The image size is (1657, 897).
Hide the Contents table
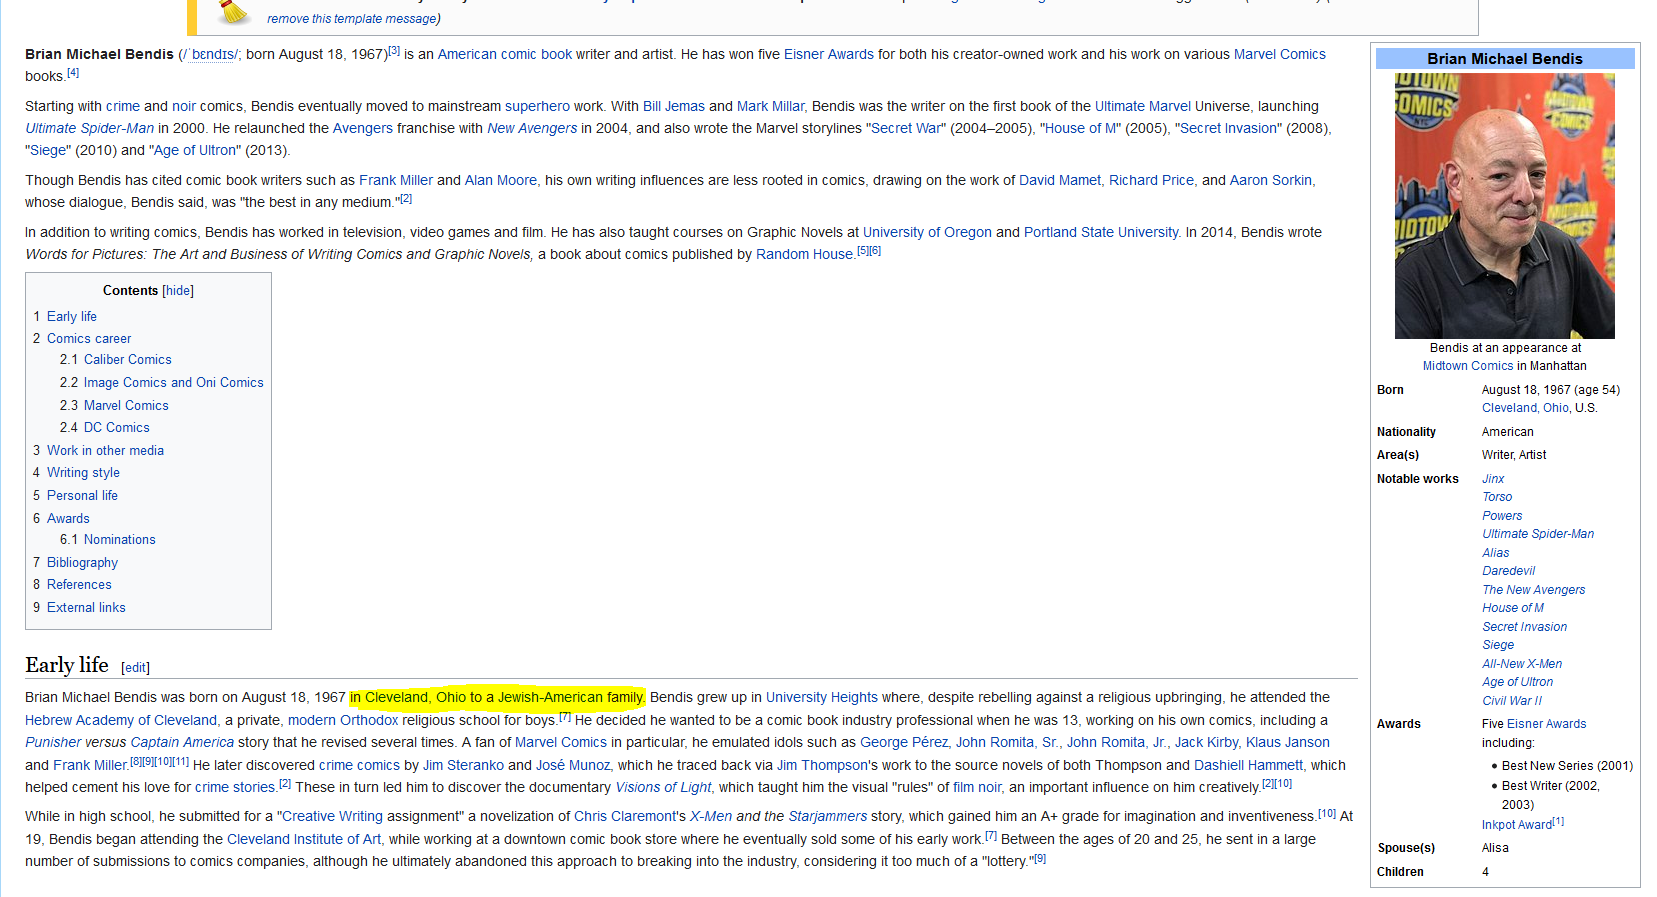coord(178,291)
